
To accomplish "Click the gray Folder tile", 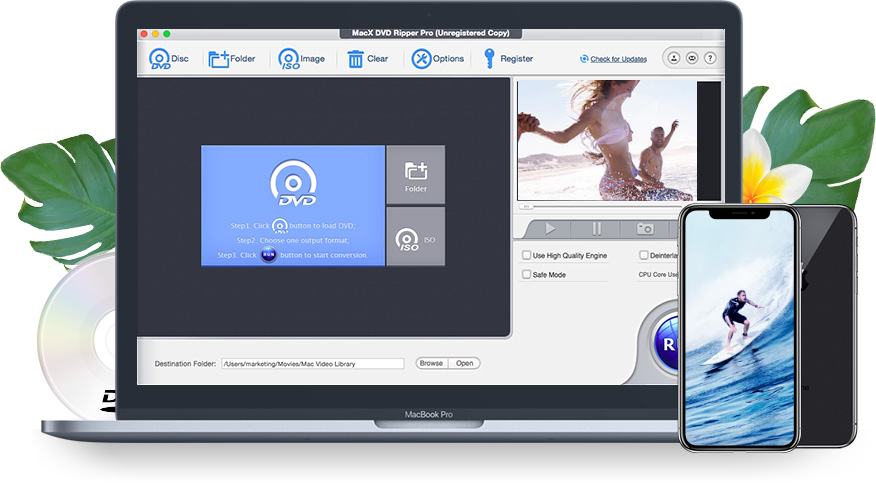I will point(416,175).
